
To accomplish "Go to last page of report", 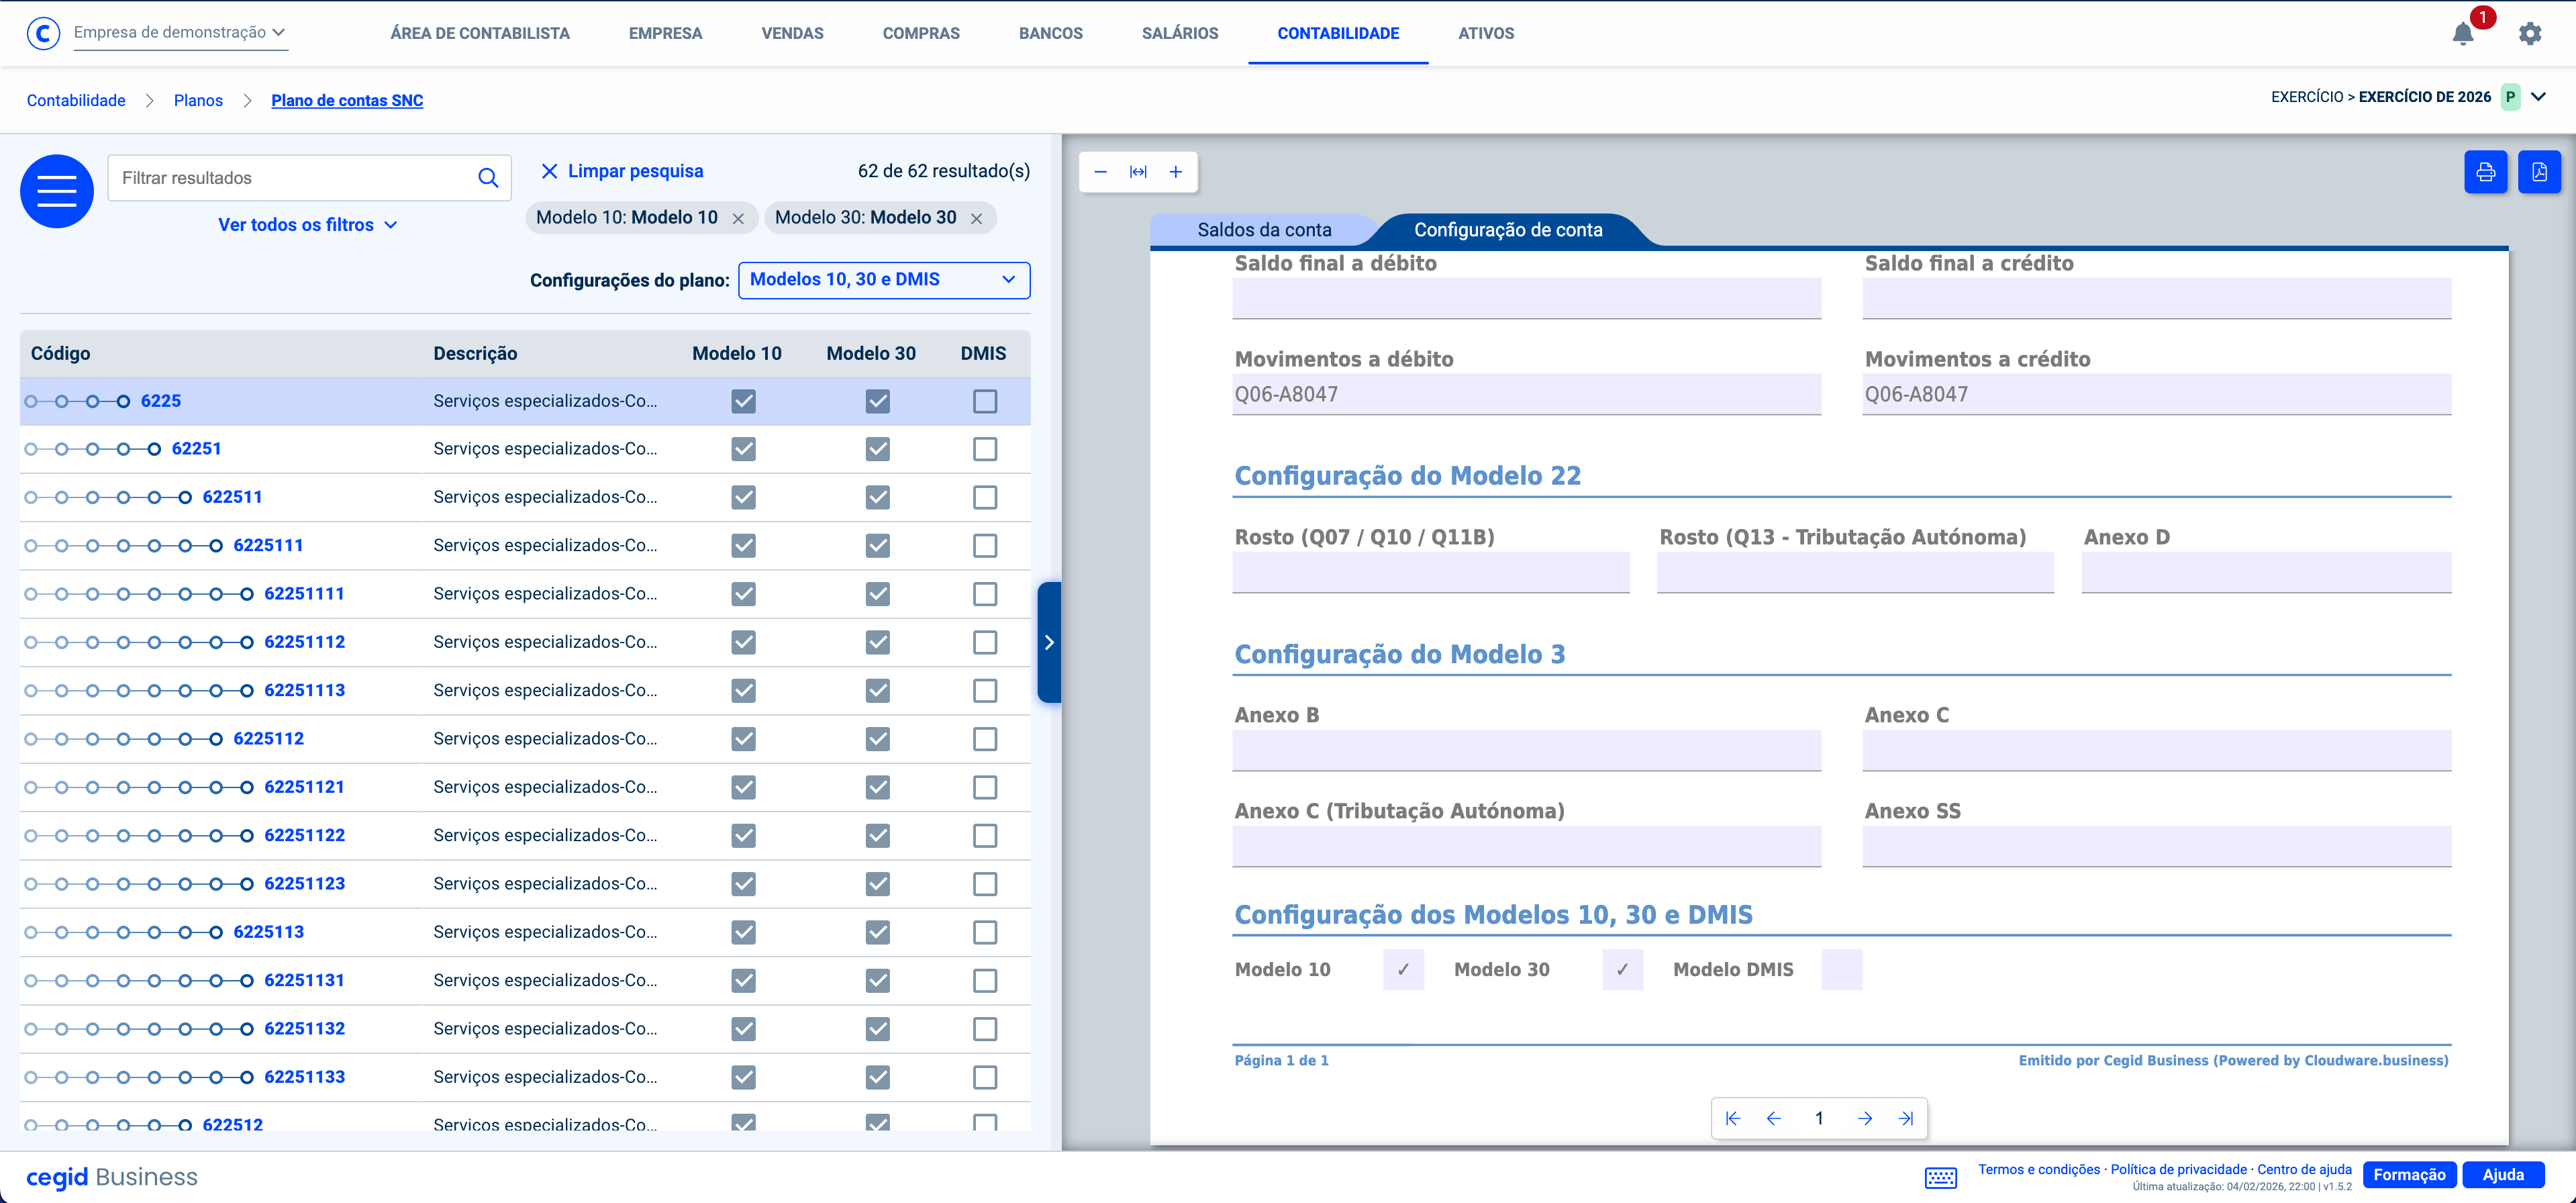I will coord(1906,1118).
